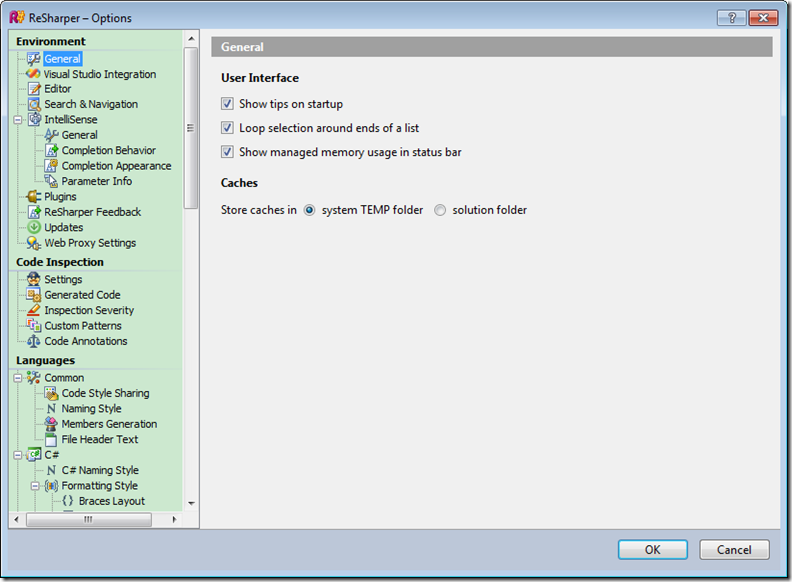This screenshot has width=792, height=582.
Task: Open Web Proxy Settings label
Action: pos(90,243)
